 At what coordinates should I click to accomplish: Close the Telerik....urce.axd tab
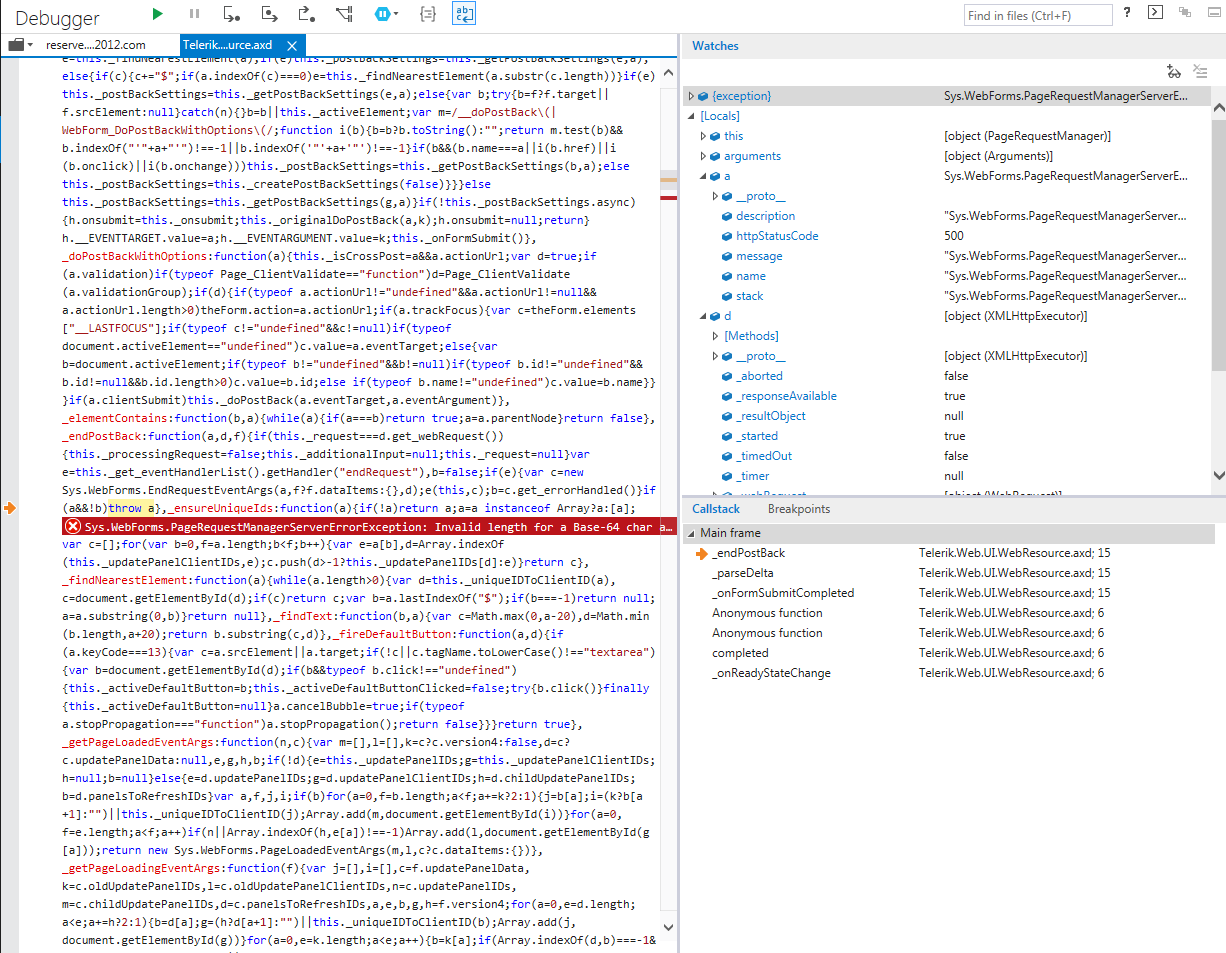292,45
